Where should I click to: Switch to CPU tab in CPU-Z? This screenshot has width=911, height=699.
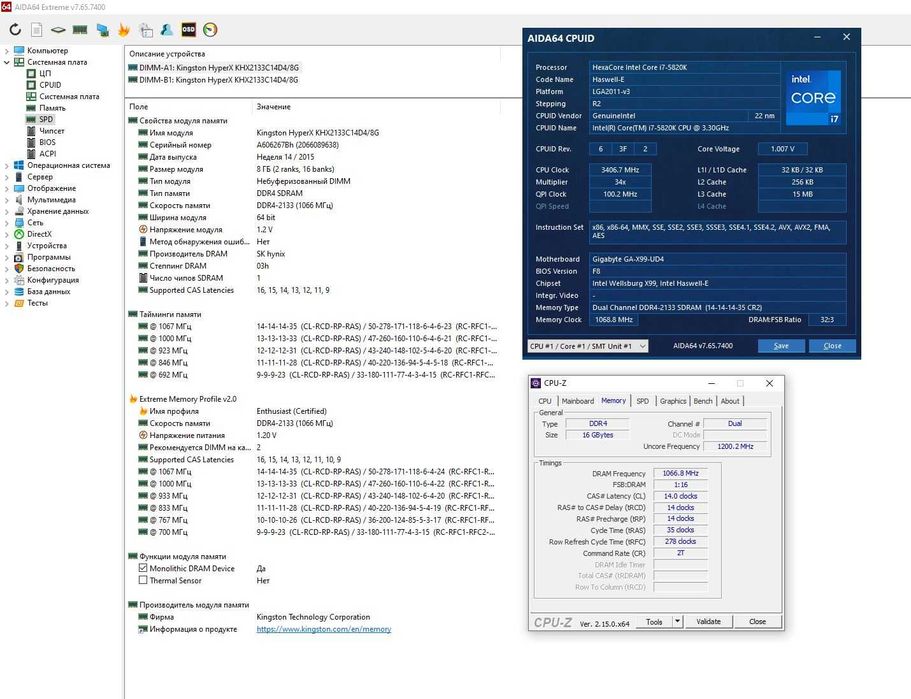coord(545,401)
